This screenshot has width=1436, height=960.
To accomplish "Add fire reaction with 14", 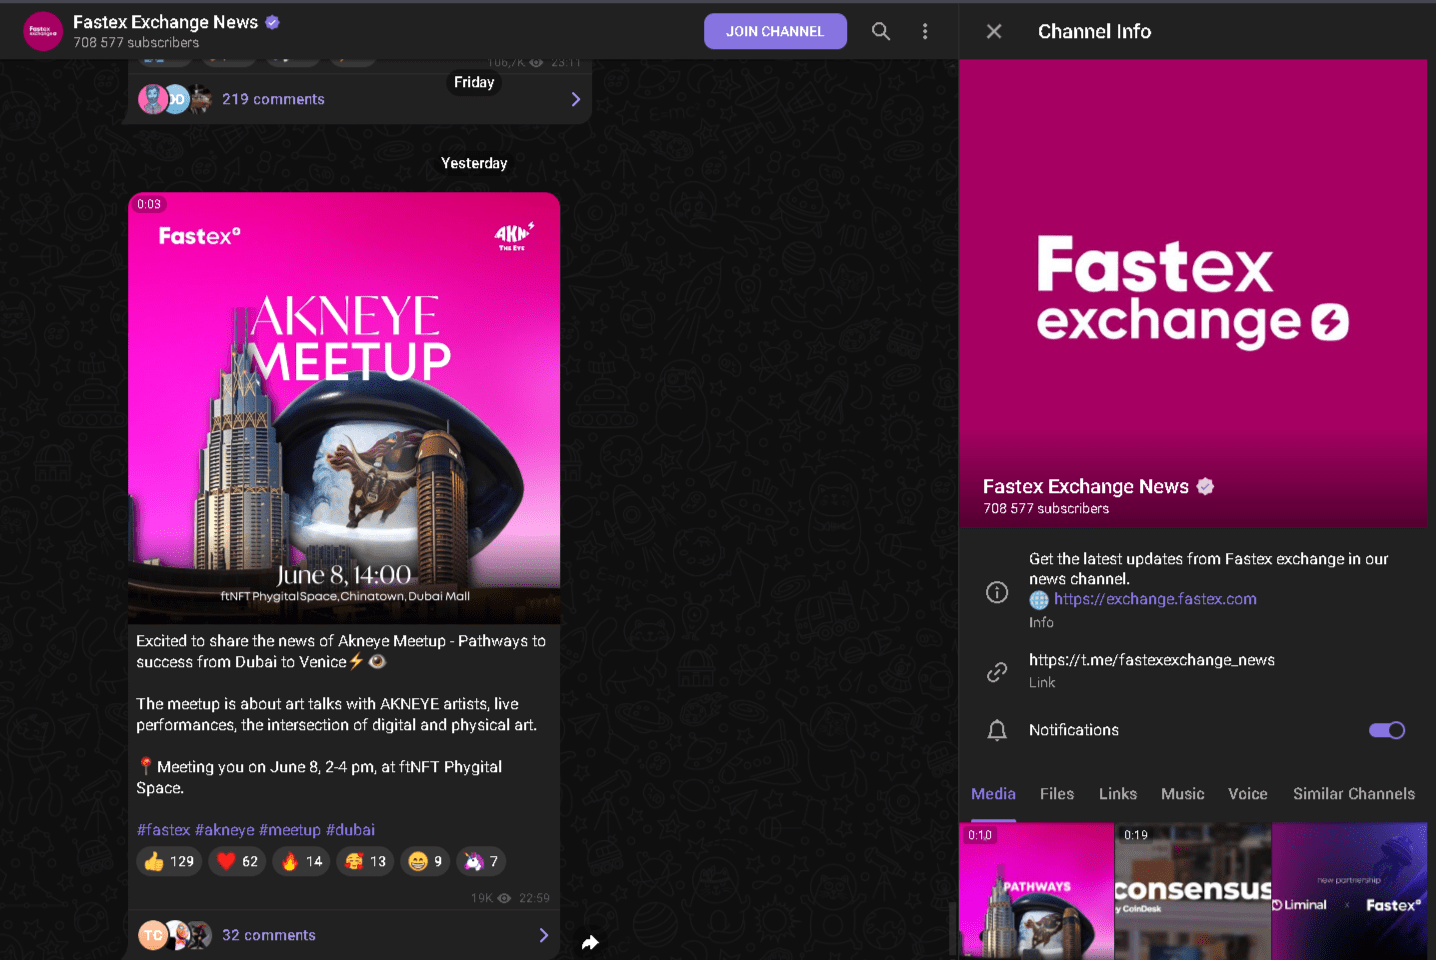I will pos(301,861).
